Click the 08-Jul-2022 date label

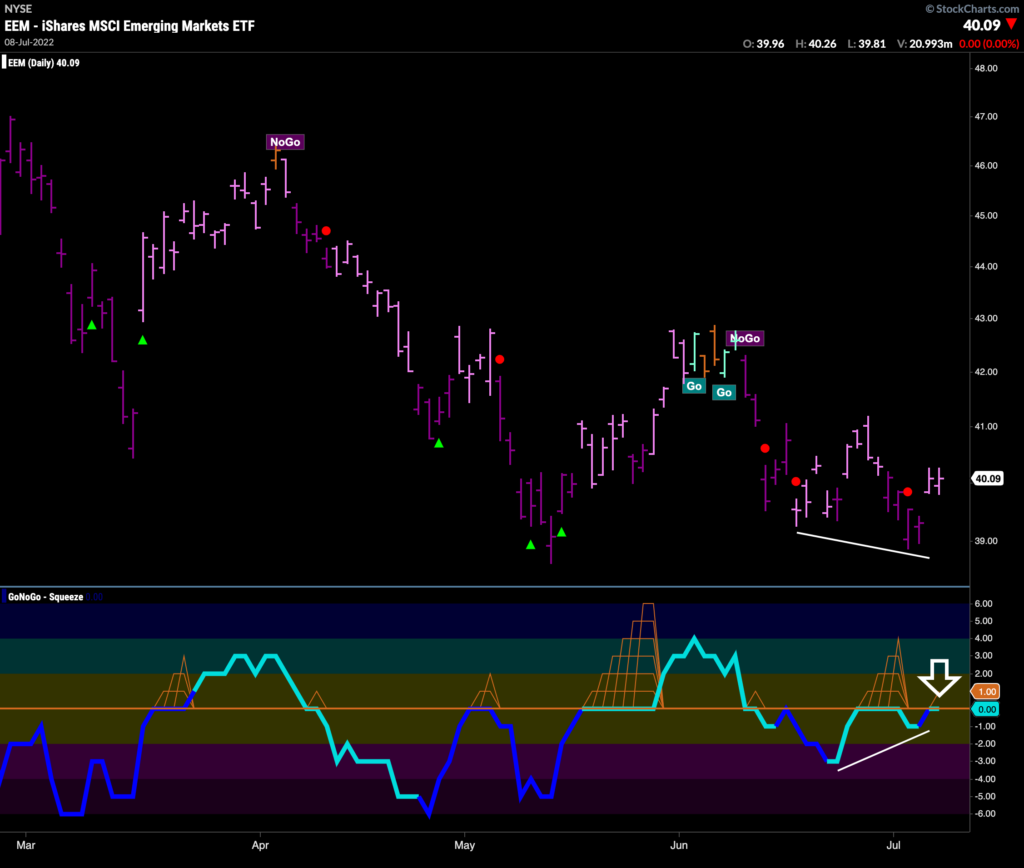coord(29,42)
